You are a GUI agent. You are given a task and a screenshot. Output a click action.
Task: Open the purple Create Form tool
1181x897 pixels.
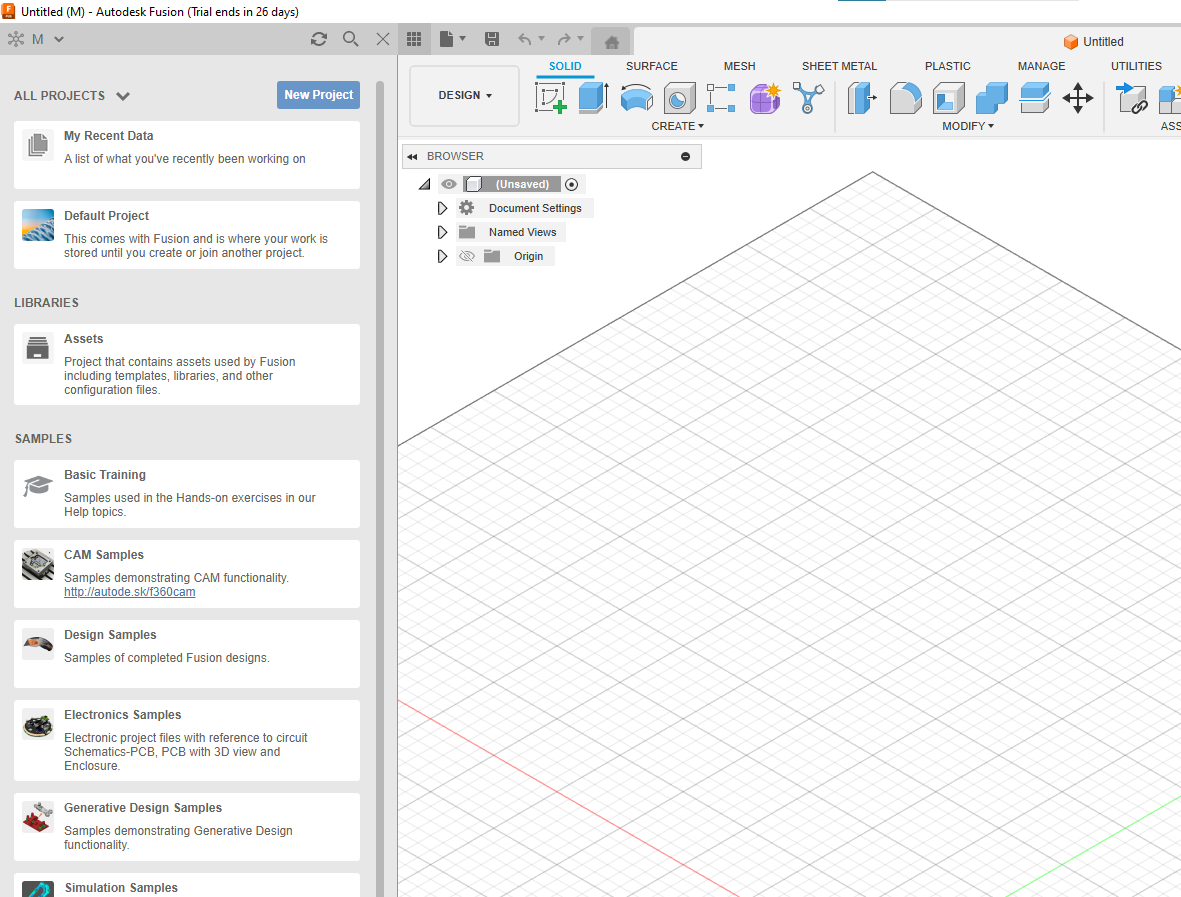765,98
